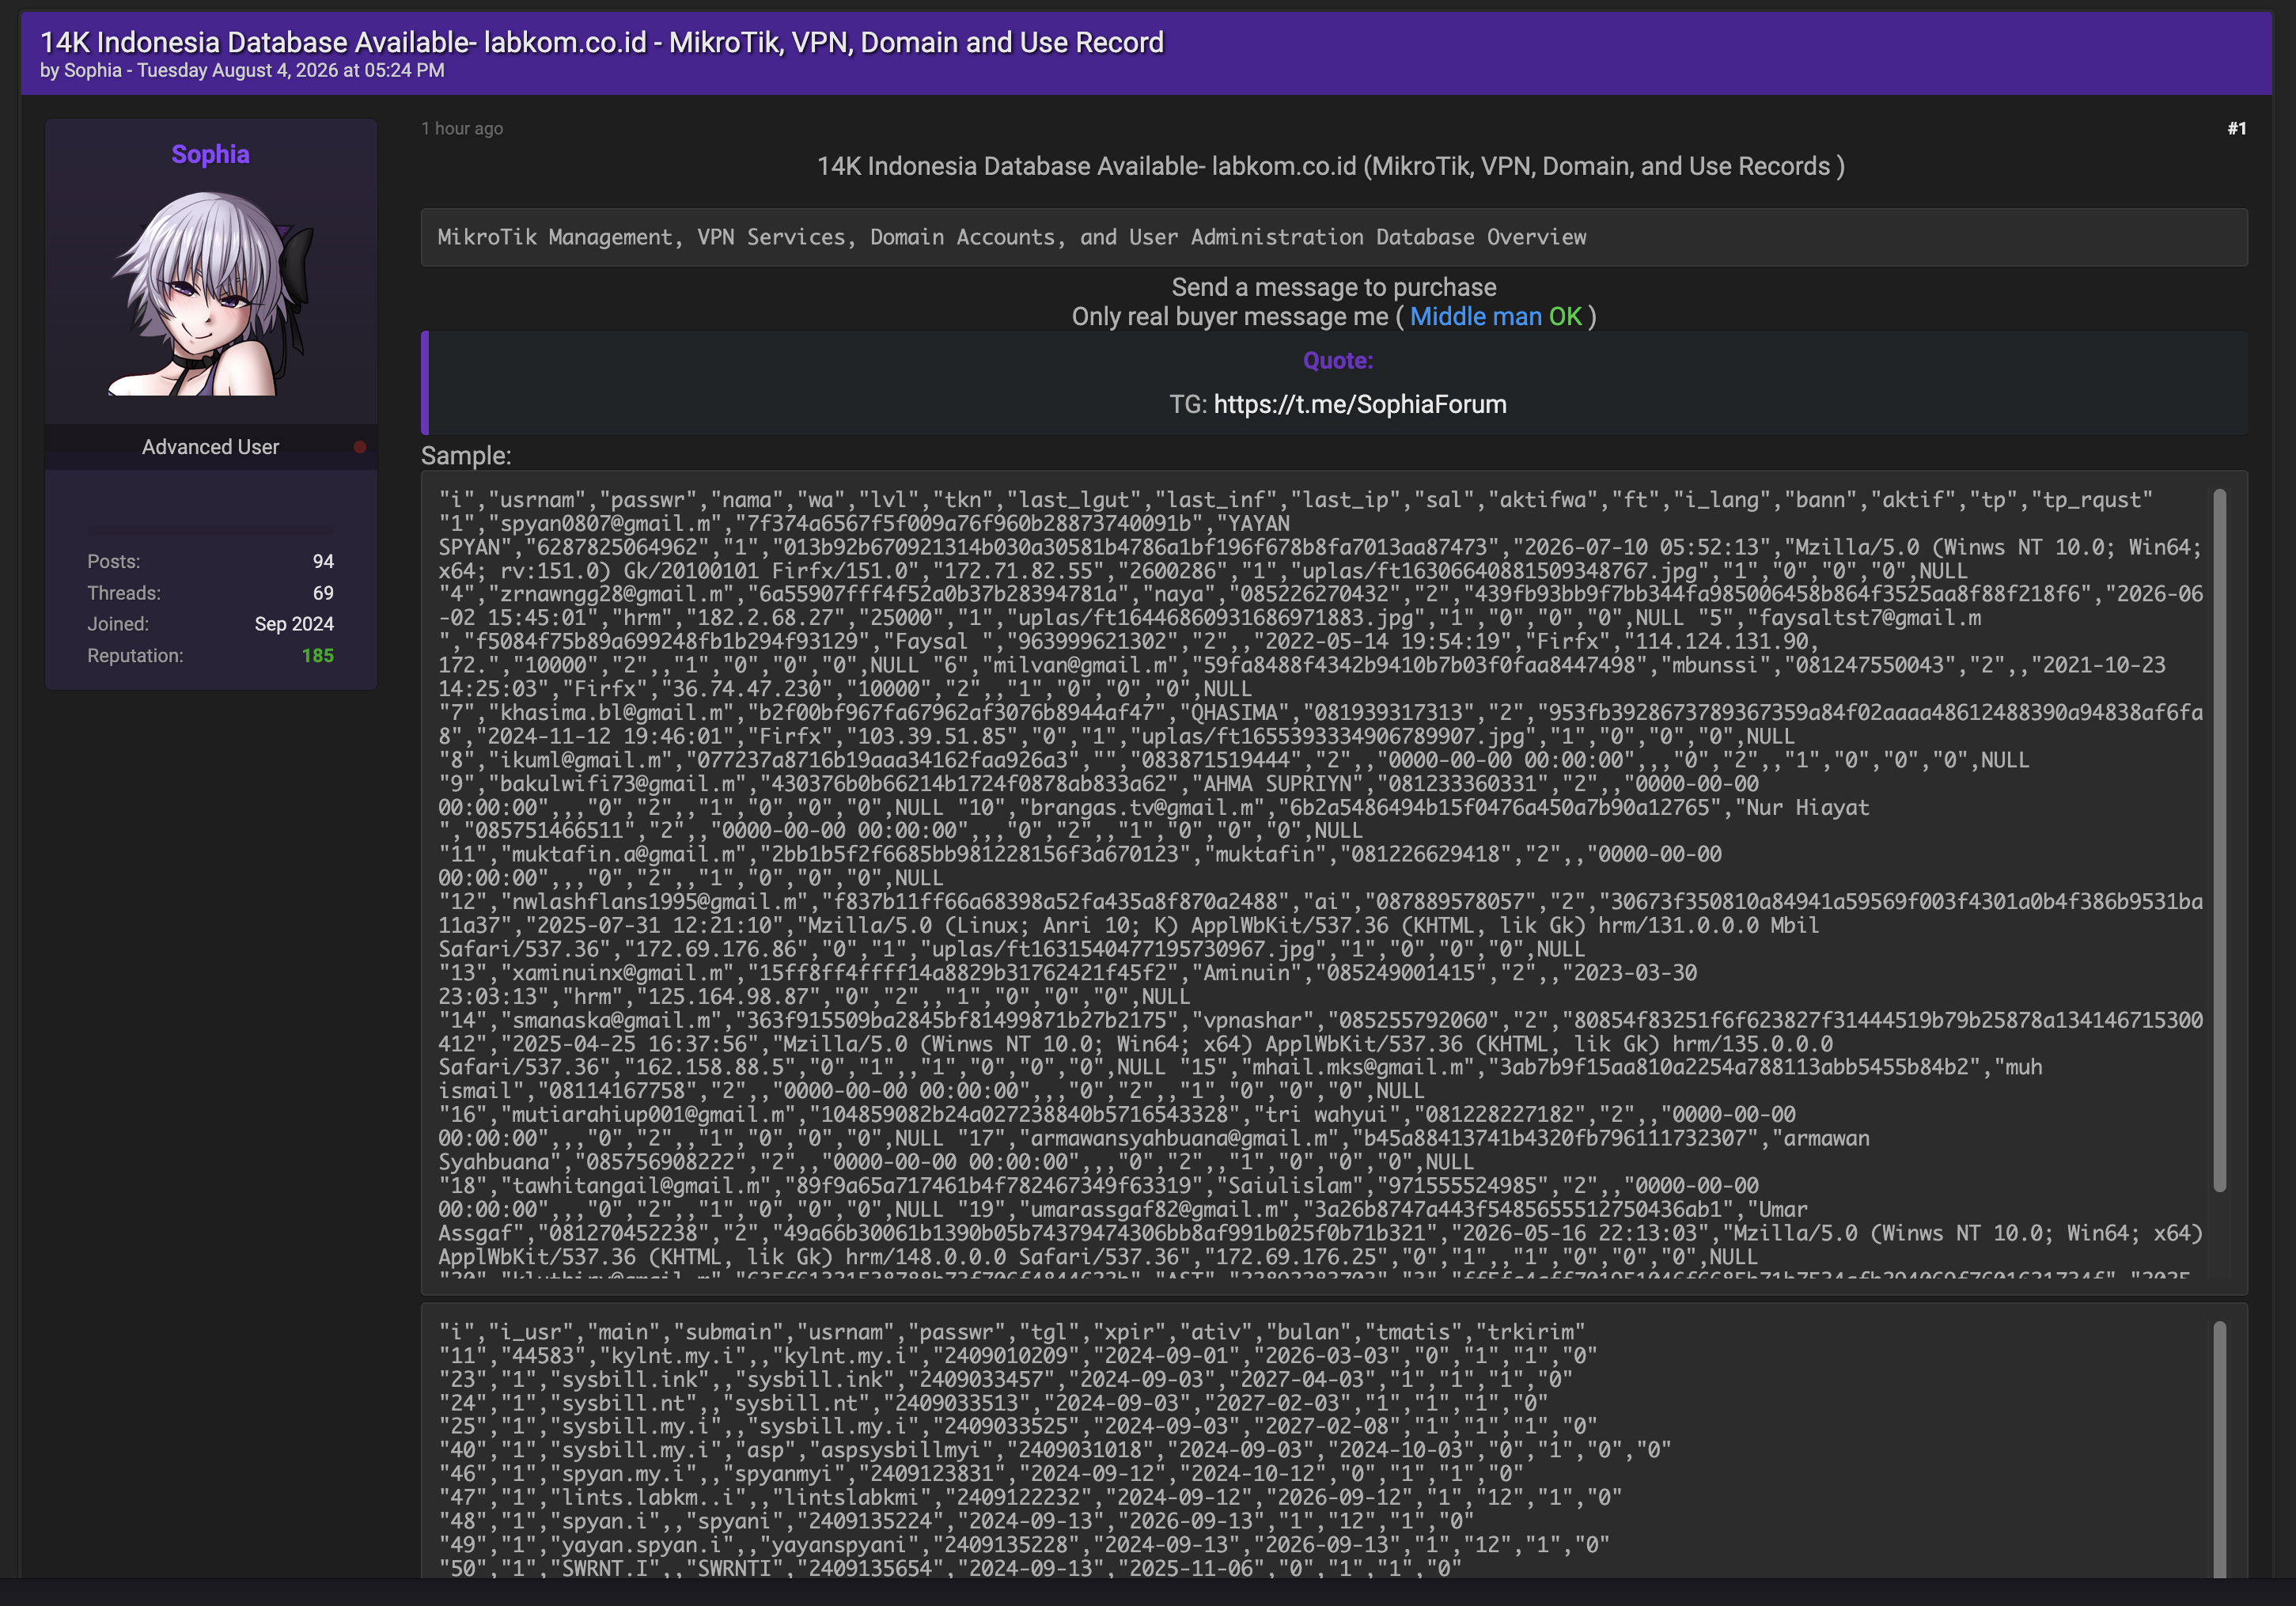Click the row containing "yayanspyani"
Image resolution: width=2296 pixels, height=1606 pixels.
click(x=1024, y=1544)
